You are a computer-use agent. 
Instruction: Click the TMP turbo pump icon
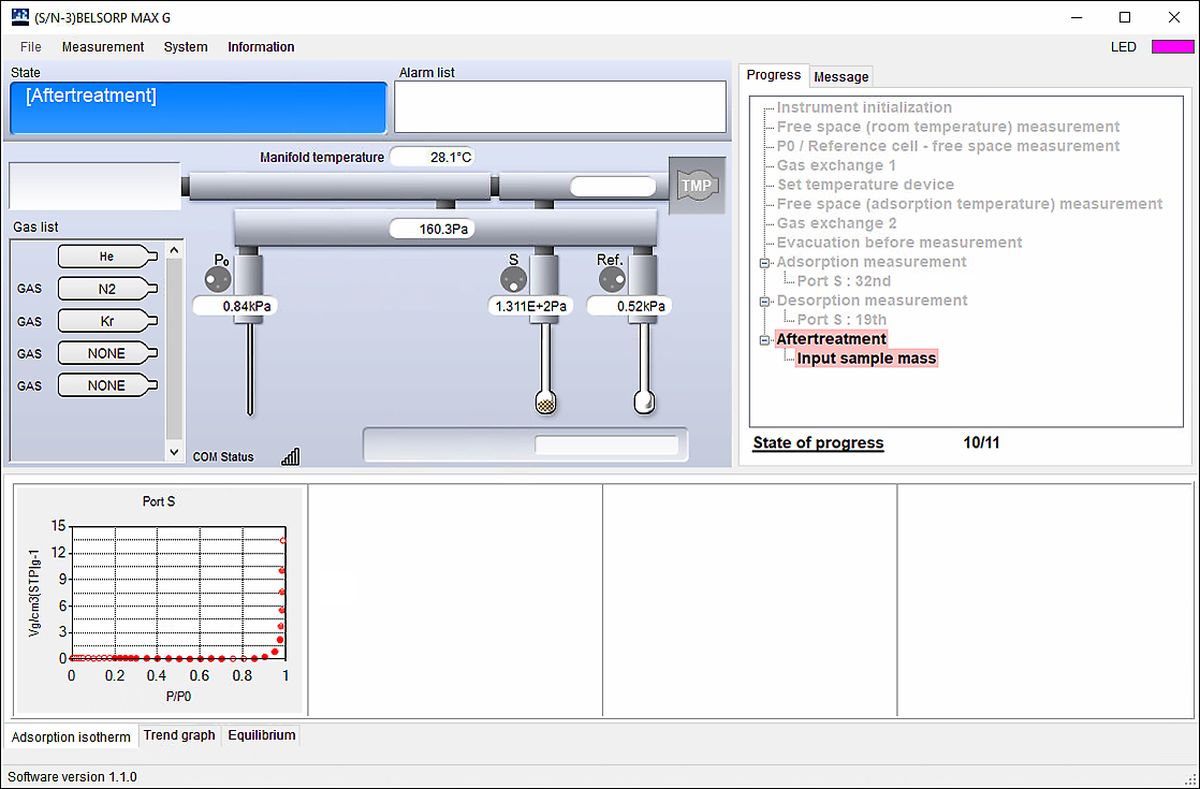(695, 185)
